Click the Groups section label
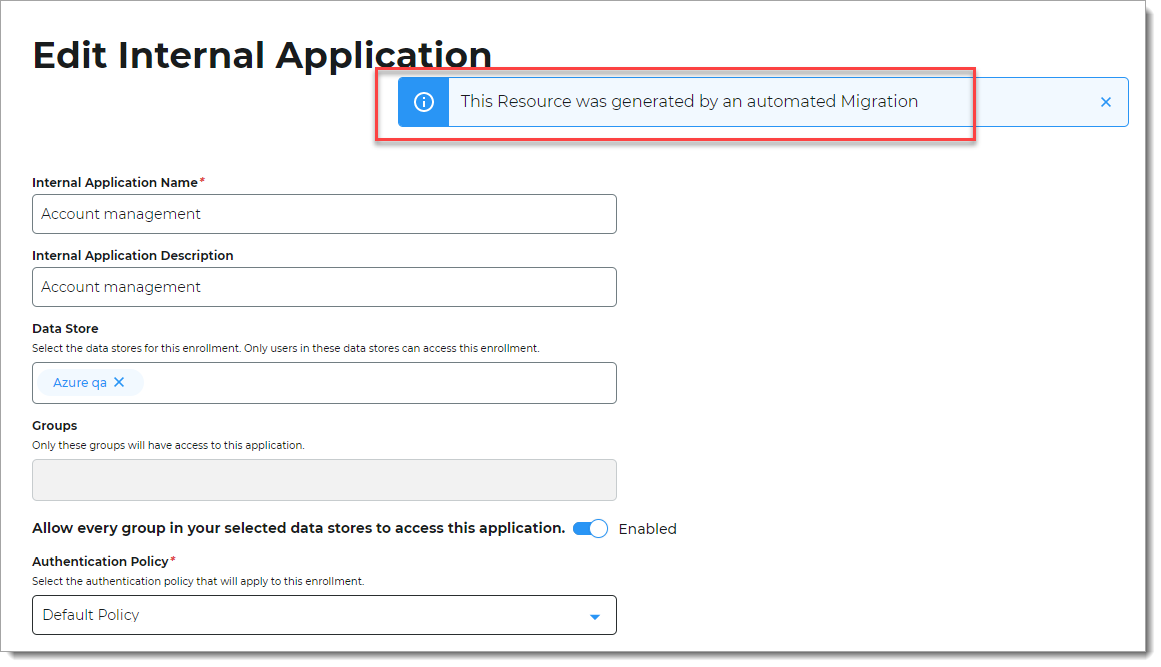This screenshot has width=1161, height=667. coord(55,425)
